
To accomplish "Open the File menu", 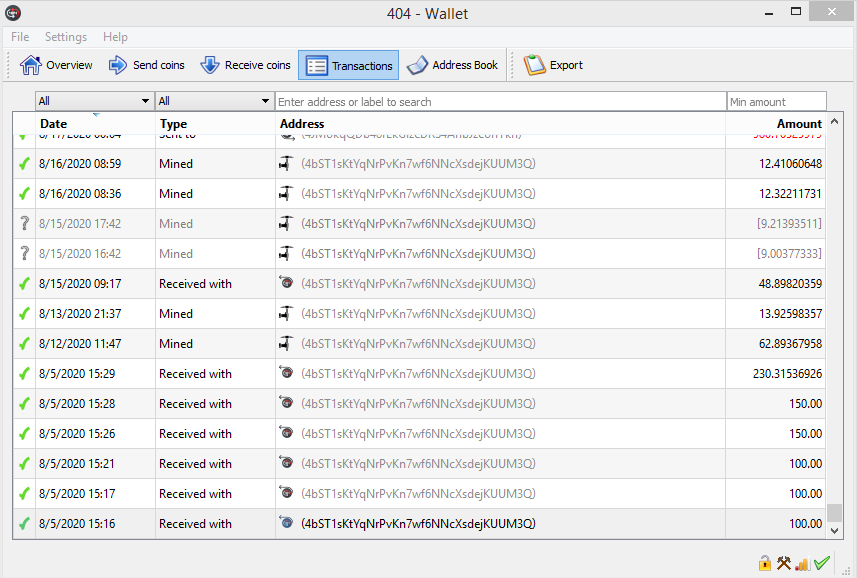I will tap(20, 37).
